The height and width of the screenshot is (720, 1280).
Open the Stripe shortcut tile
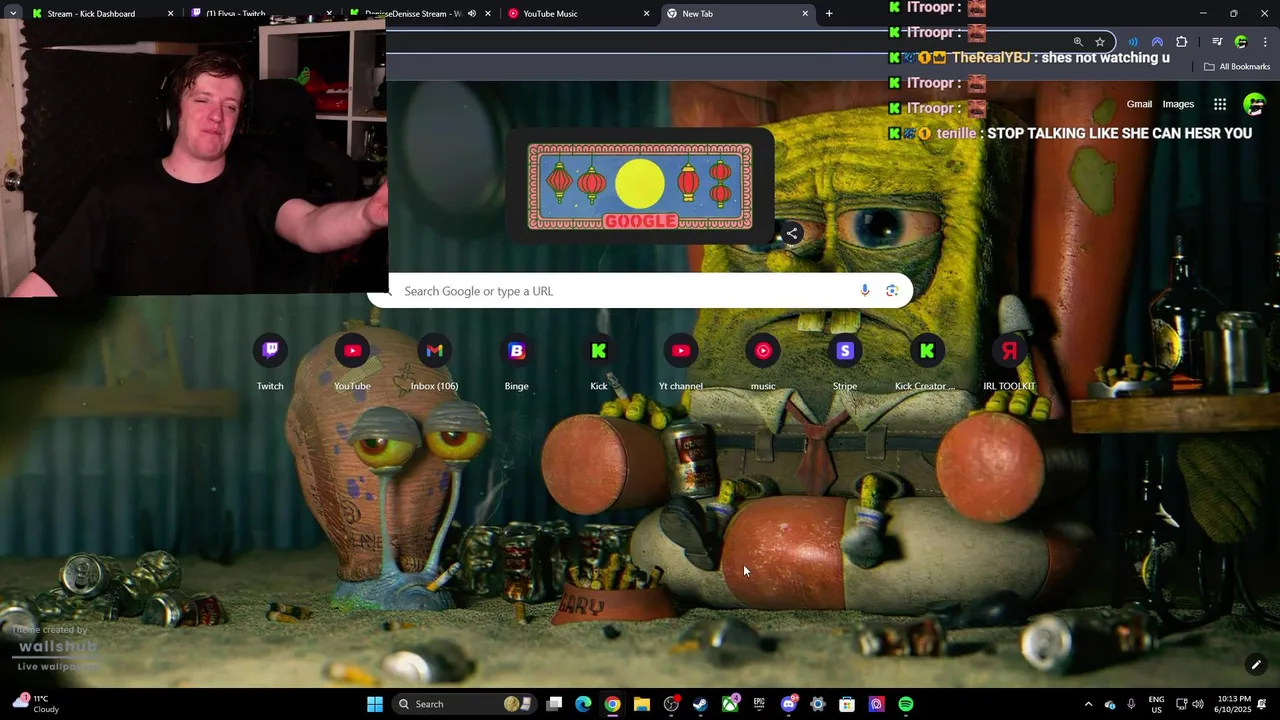coord(844,361)
